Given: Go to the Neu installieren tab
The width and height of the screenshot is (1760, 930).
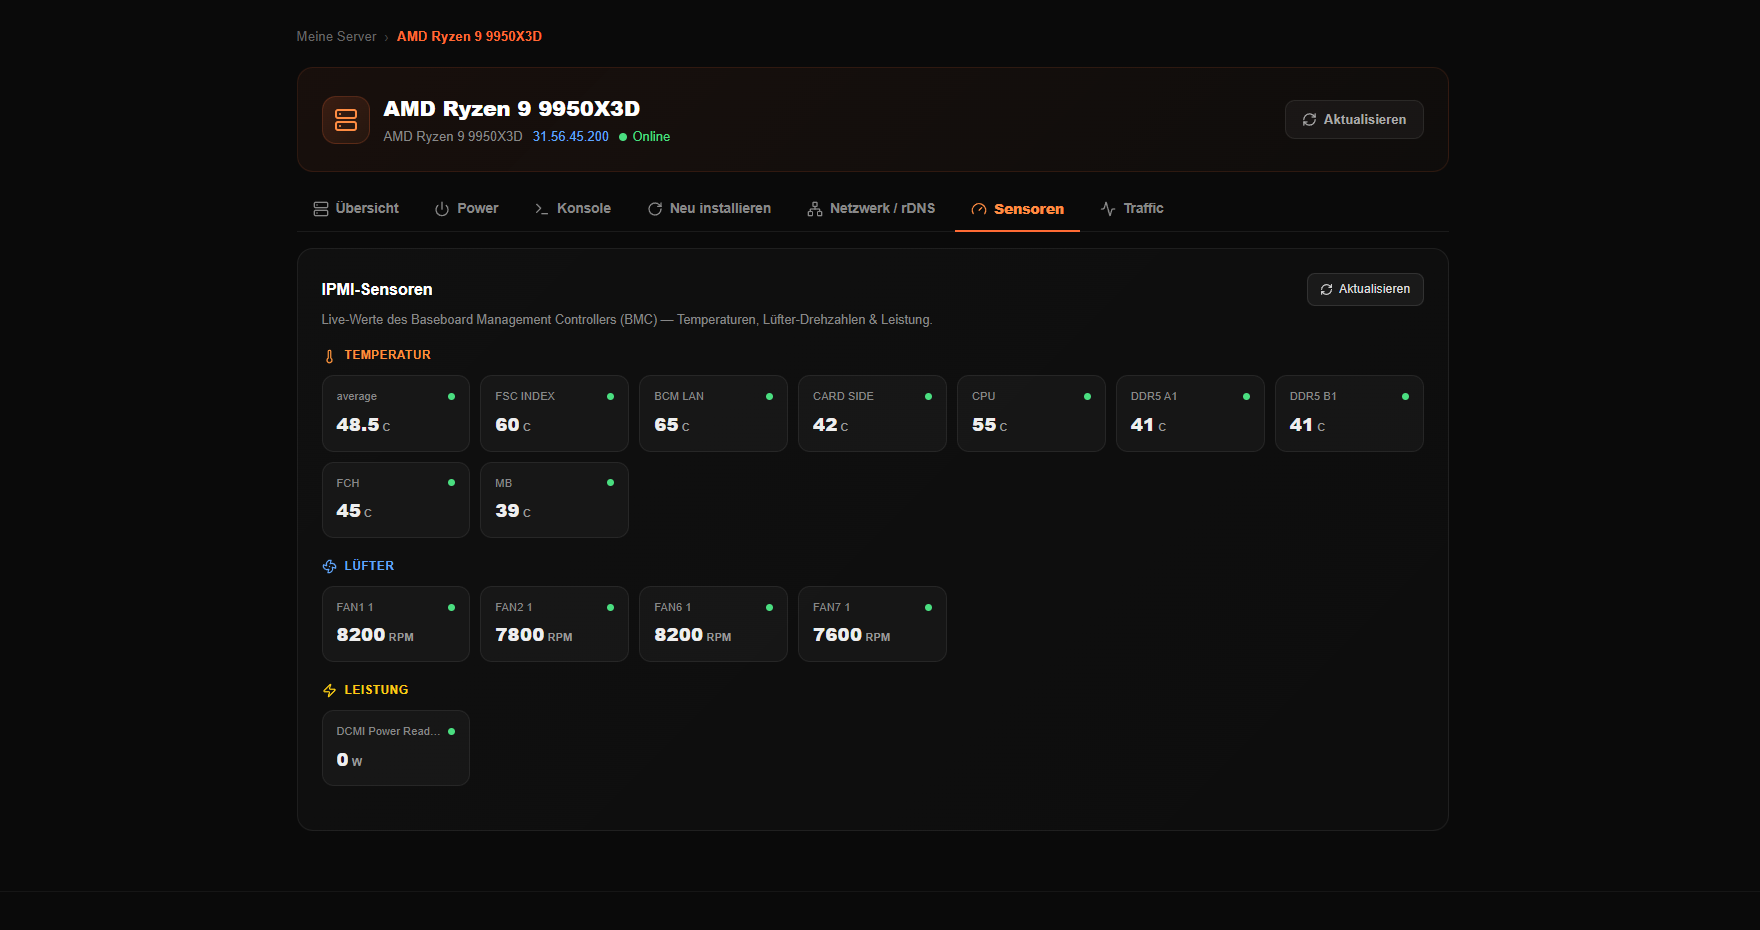Looking at the screenshot, I should tap(709, 209).
